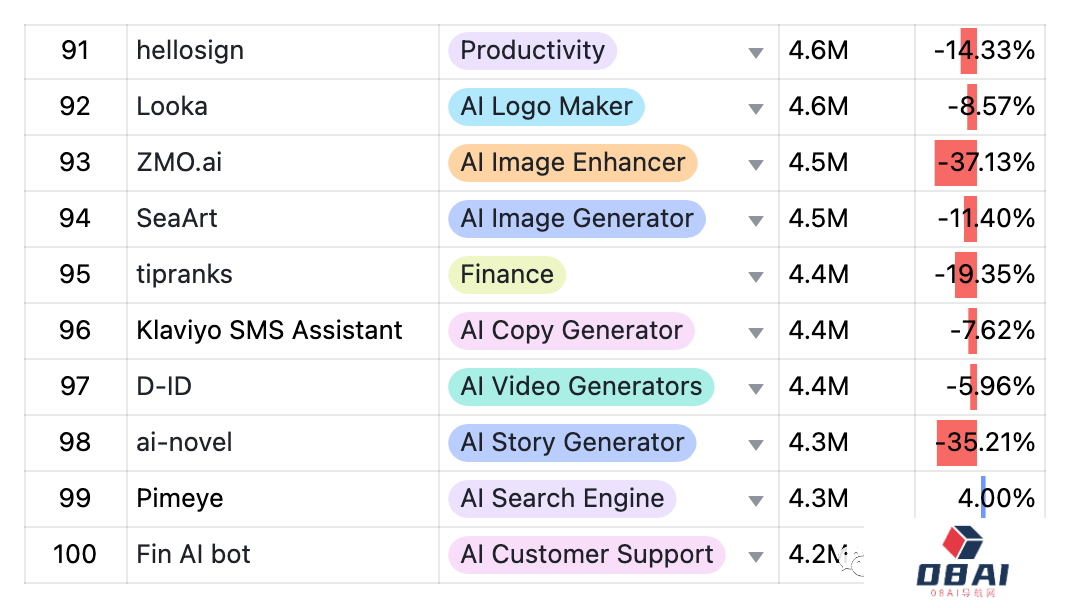Open AI Video Generators dropdown arrow
The width and height of the screenshot is (1070, 608).
(756, 389)
